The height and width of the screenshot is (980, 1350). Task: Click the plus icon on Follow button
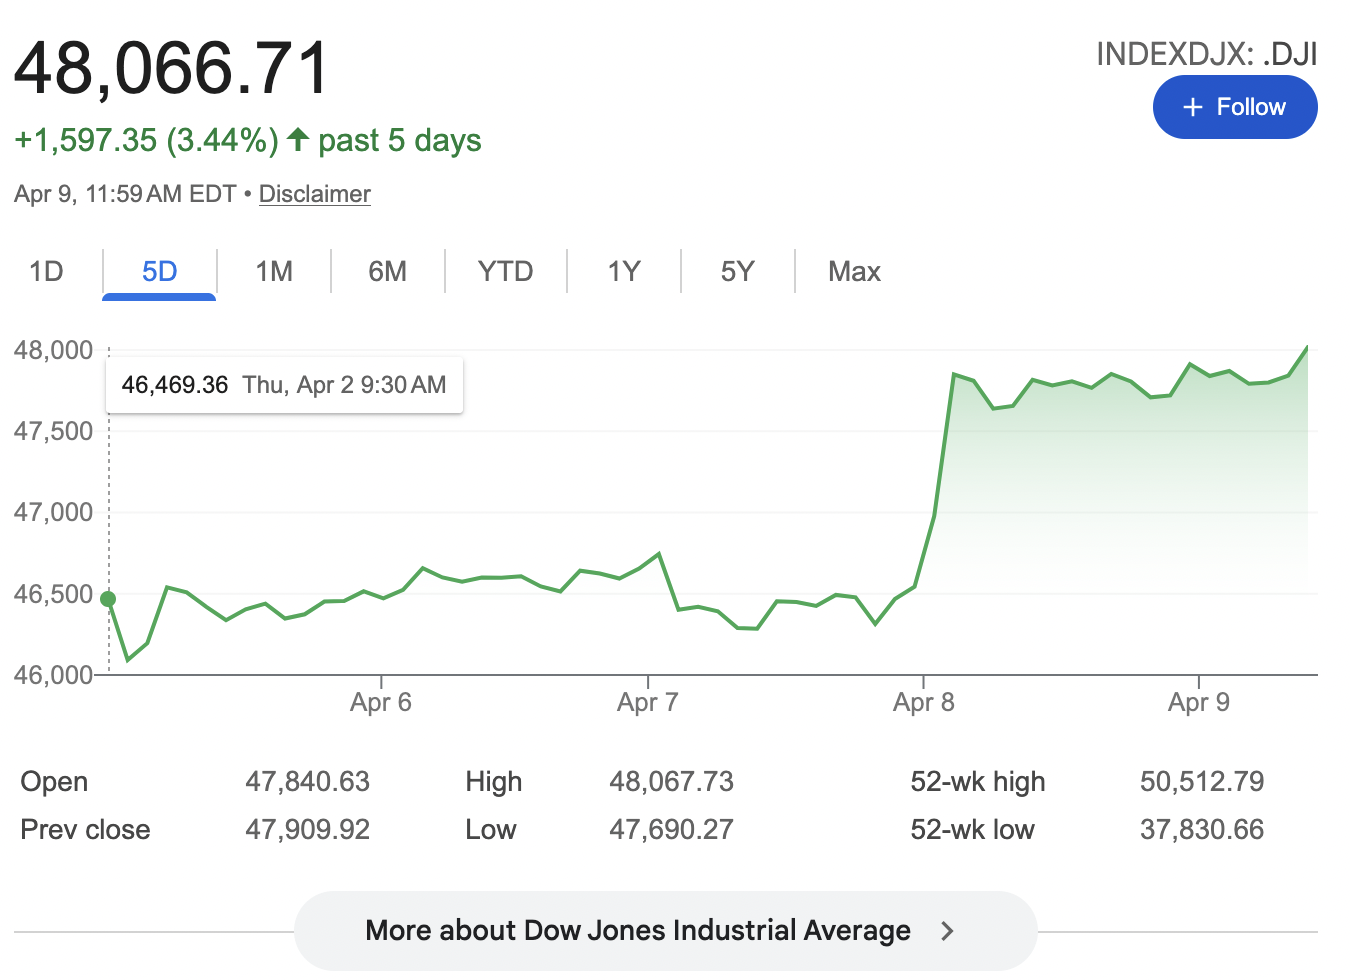point(1192,107)
